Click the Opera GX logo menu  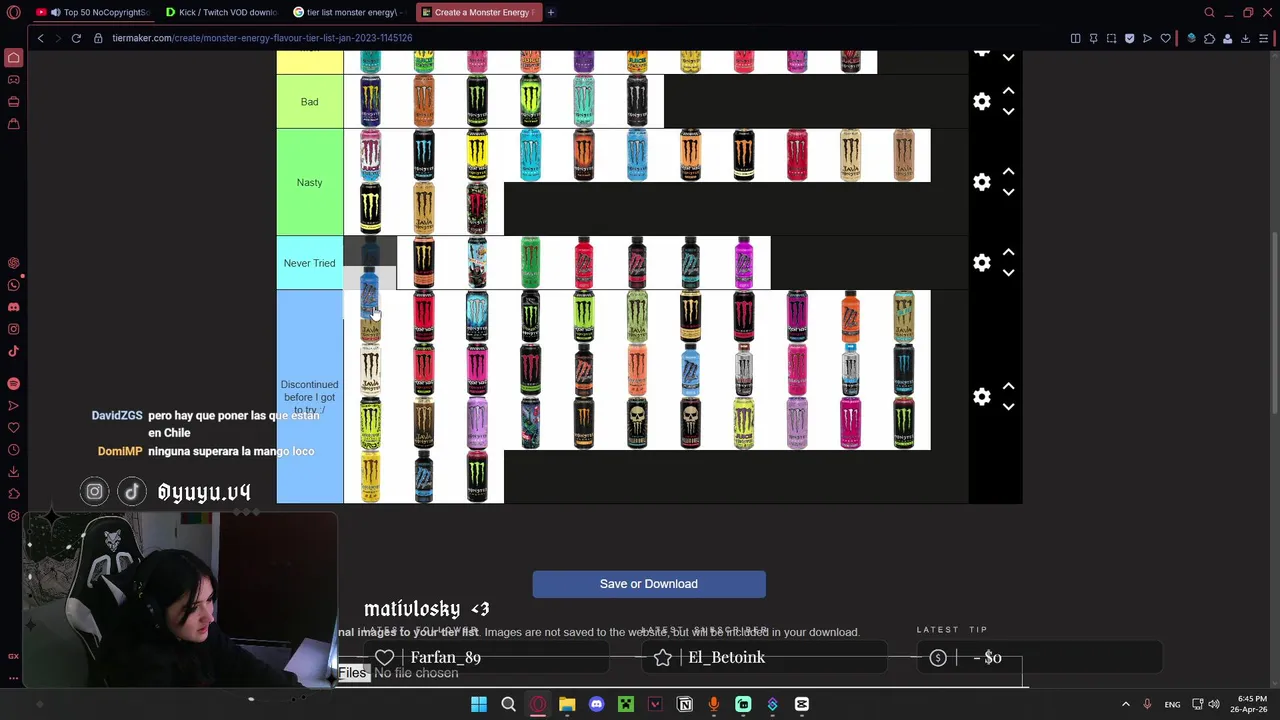(x=13, y=12)
